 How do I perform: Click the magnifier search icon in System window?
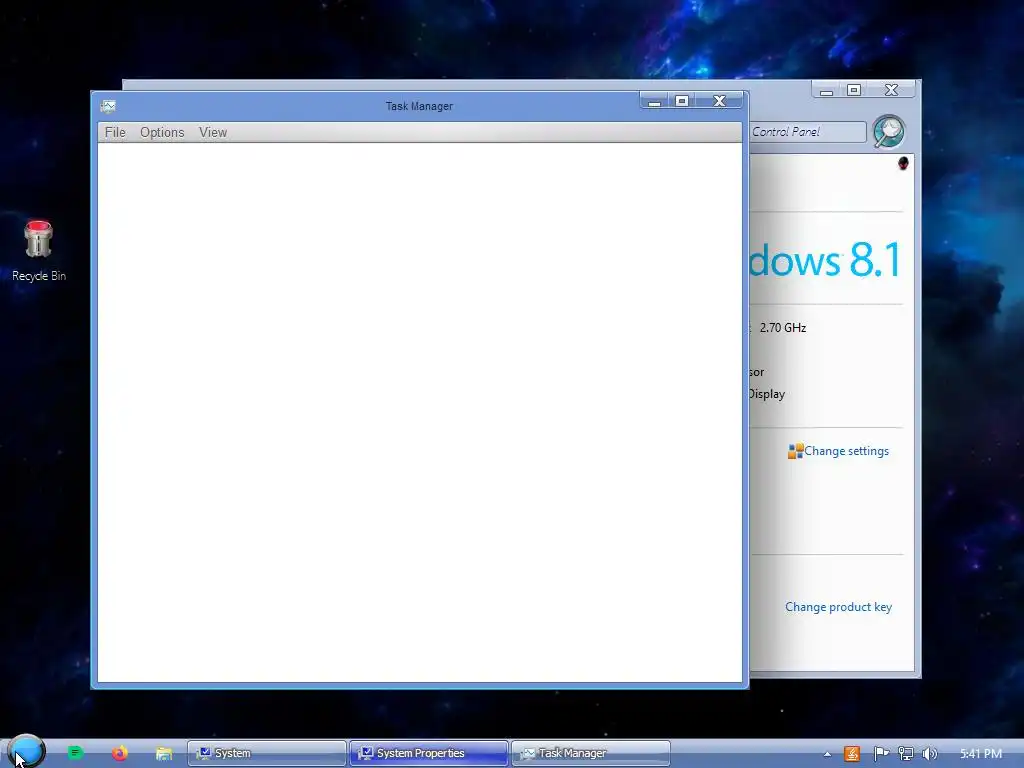click(889, 131)
